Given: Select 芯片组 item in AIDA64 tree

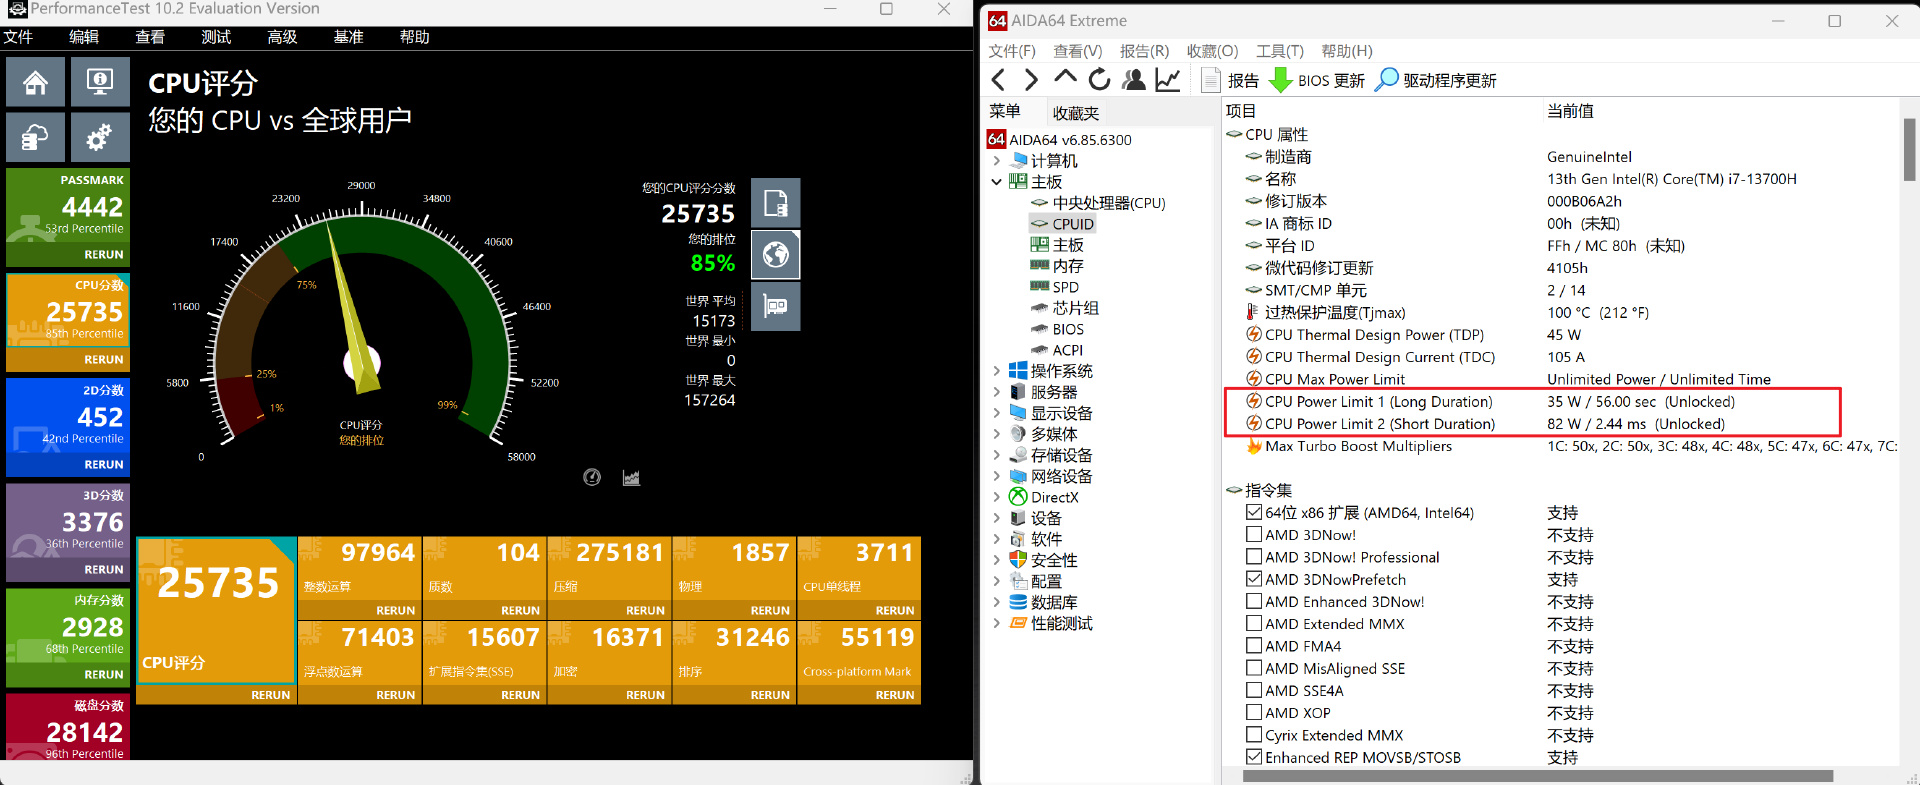Looking at the screenshot, I should tap(1076, 308).
